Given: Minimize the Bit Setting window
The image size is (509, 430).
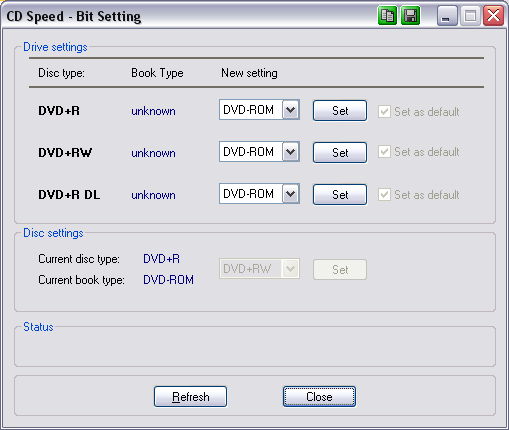Looking at the screenshot, I should [x=447, y=16].
